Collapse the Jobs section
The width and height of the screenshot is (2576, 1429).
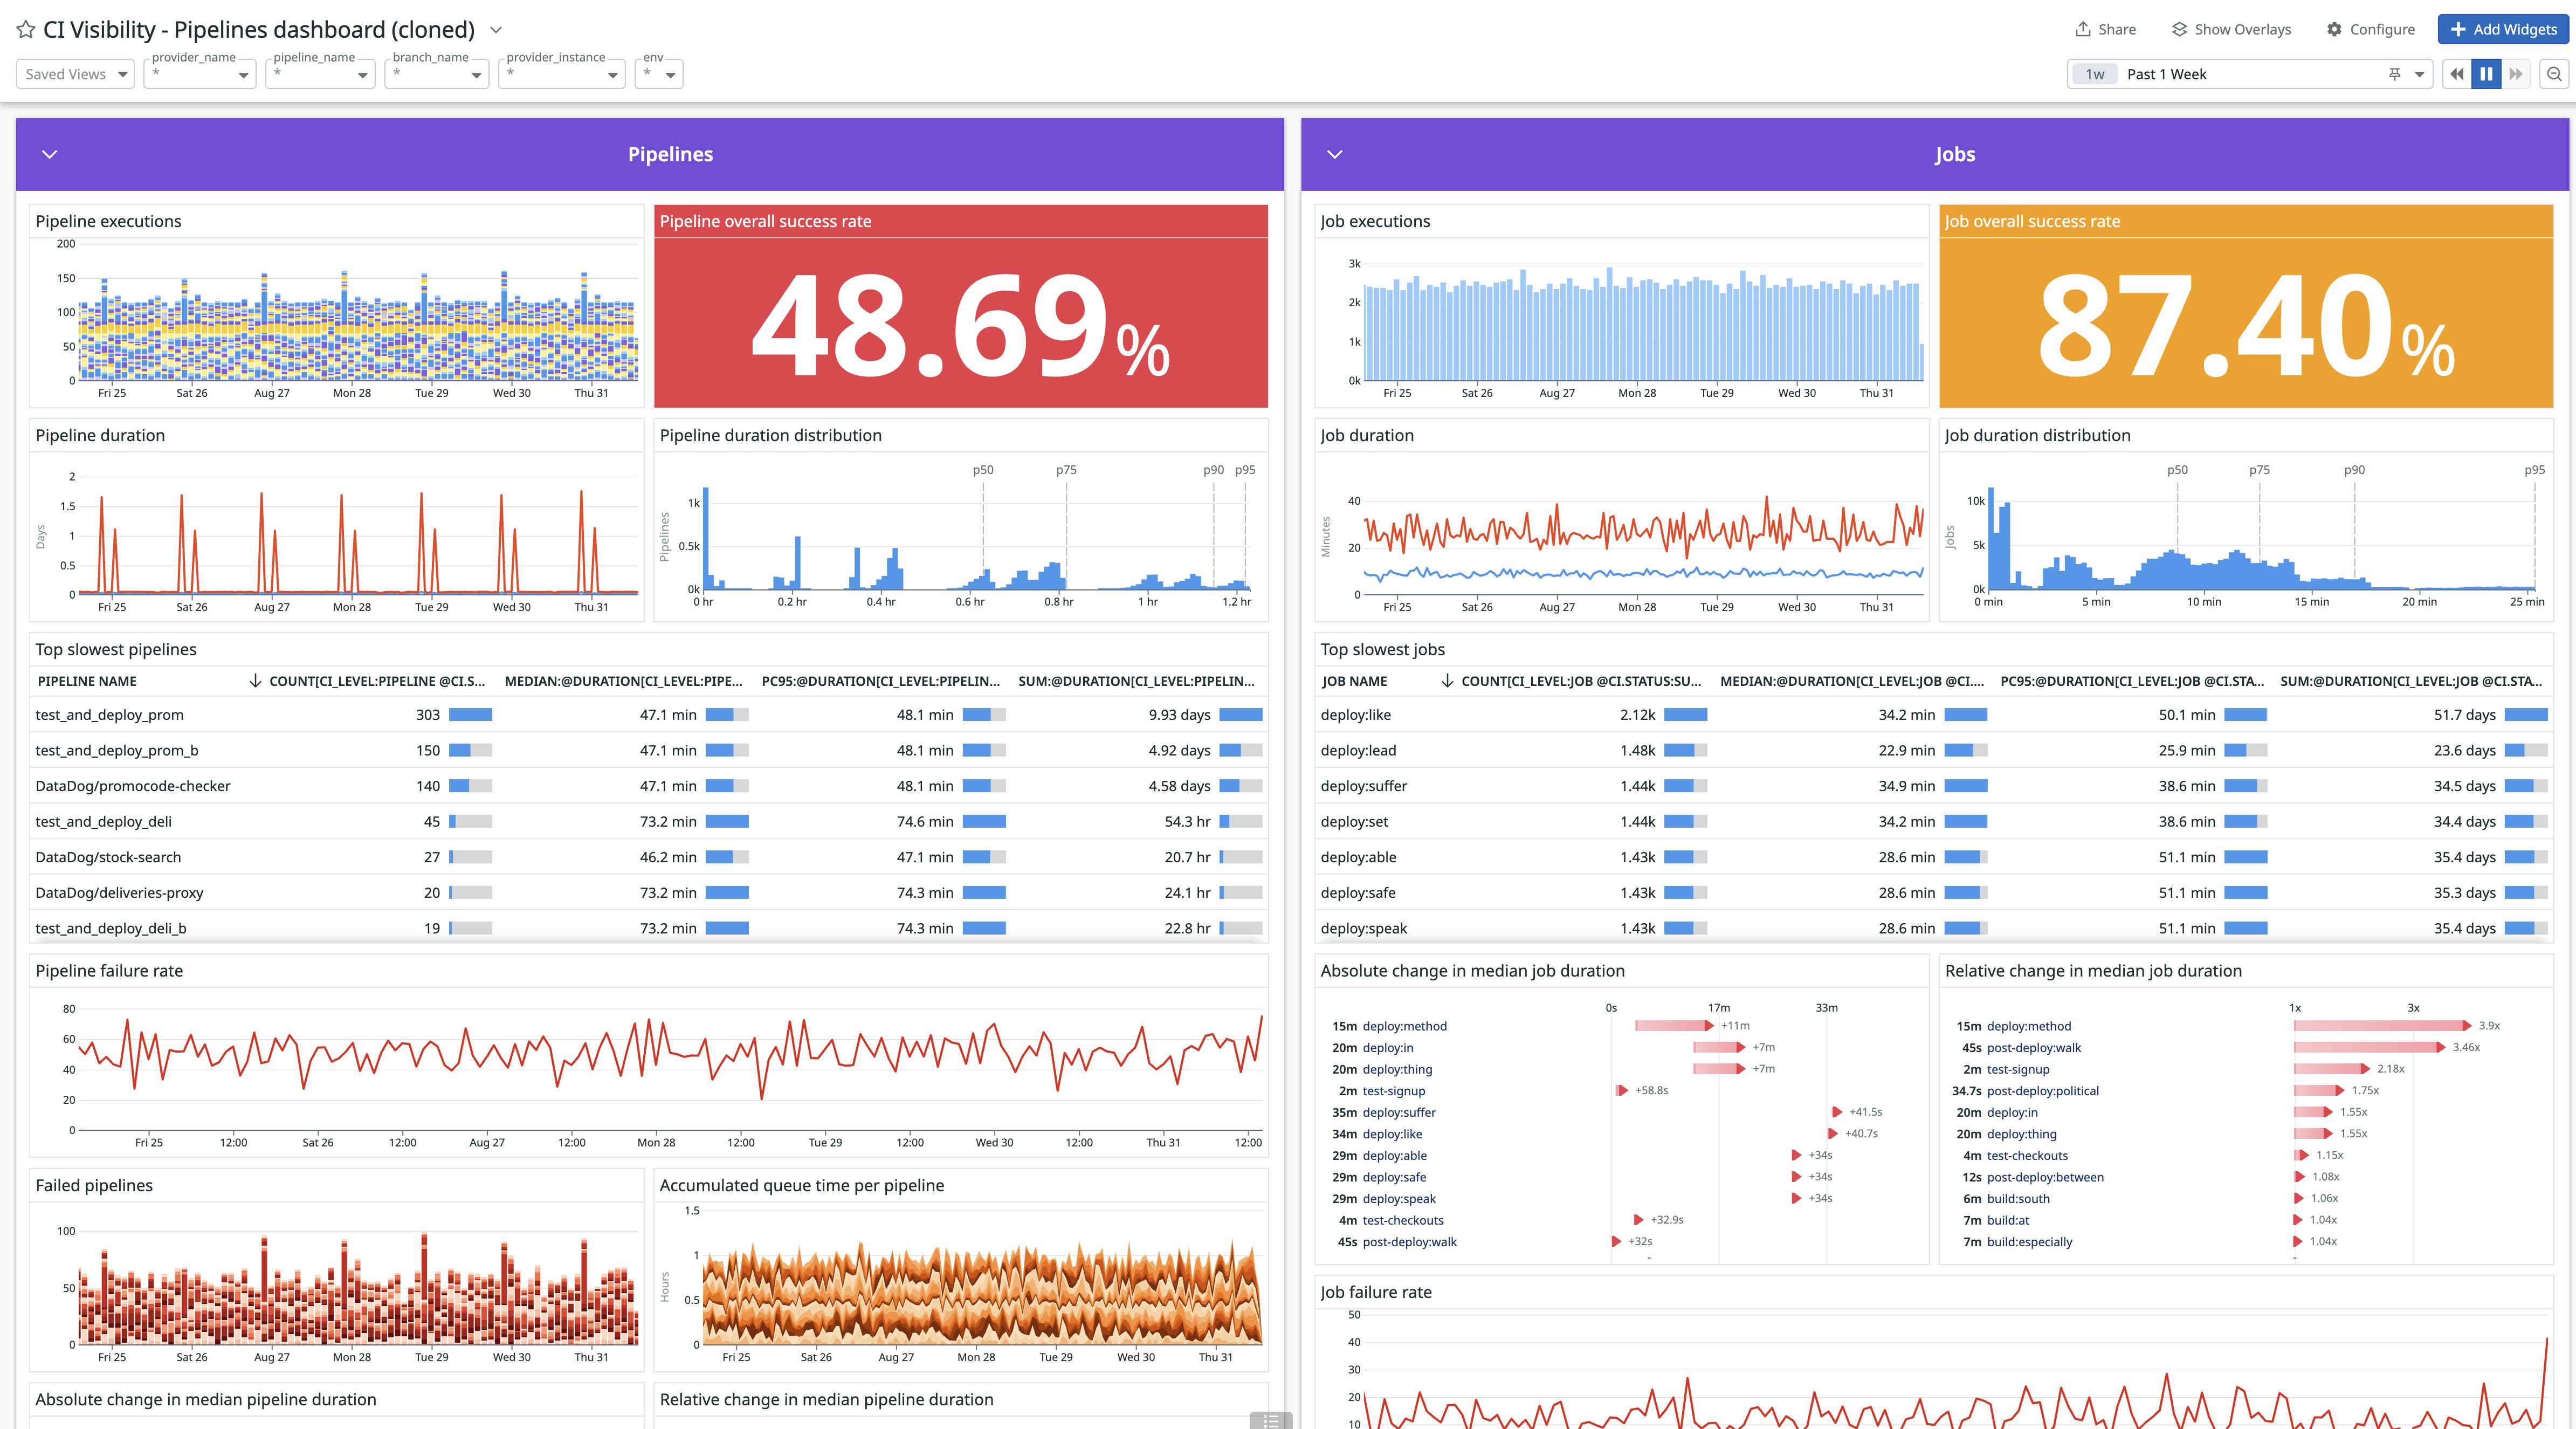(x=1334, y=154)
